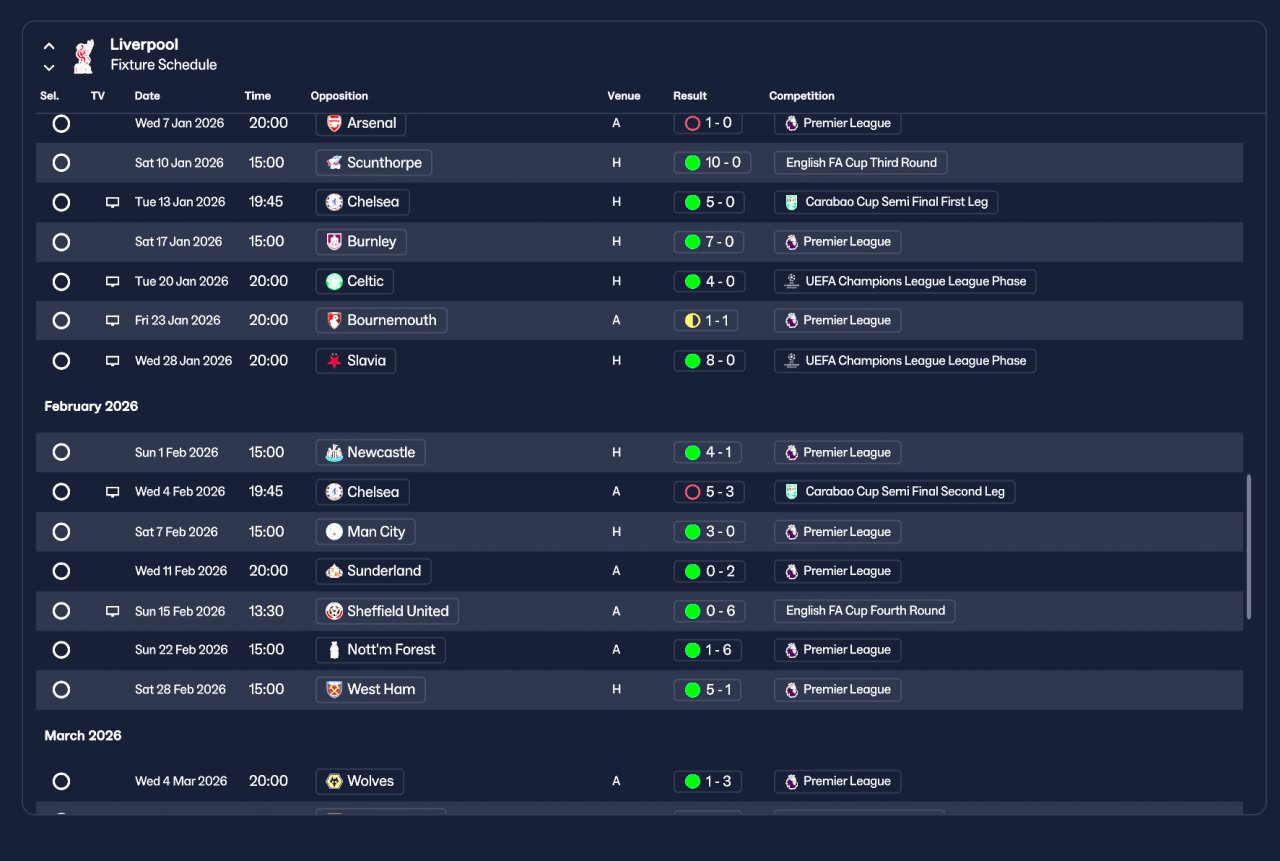
Task: Sort by the Opposition column header
Action: 339,96
